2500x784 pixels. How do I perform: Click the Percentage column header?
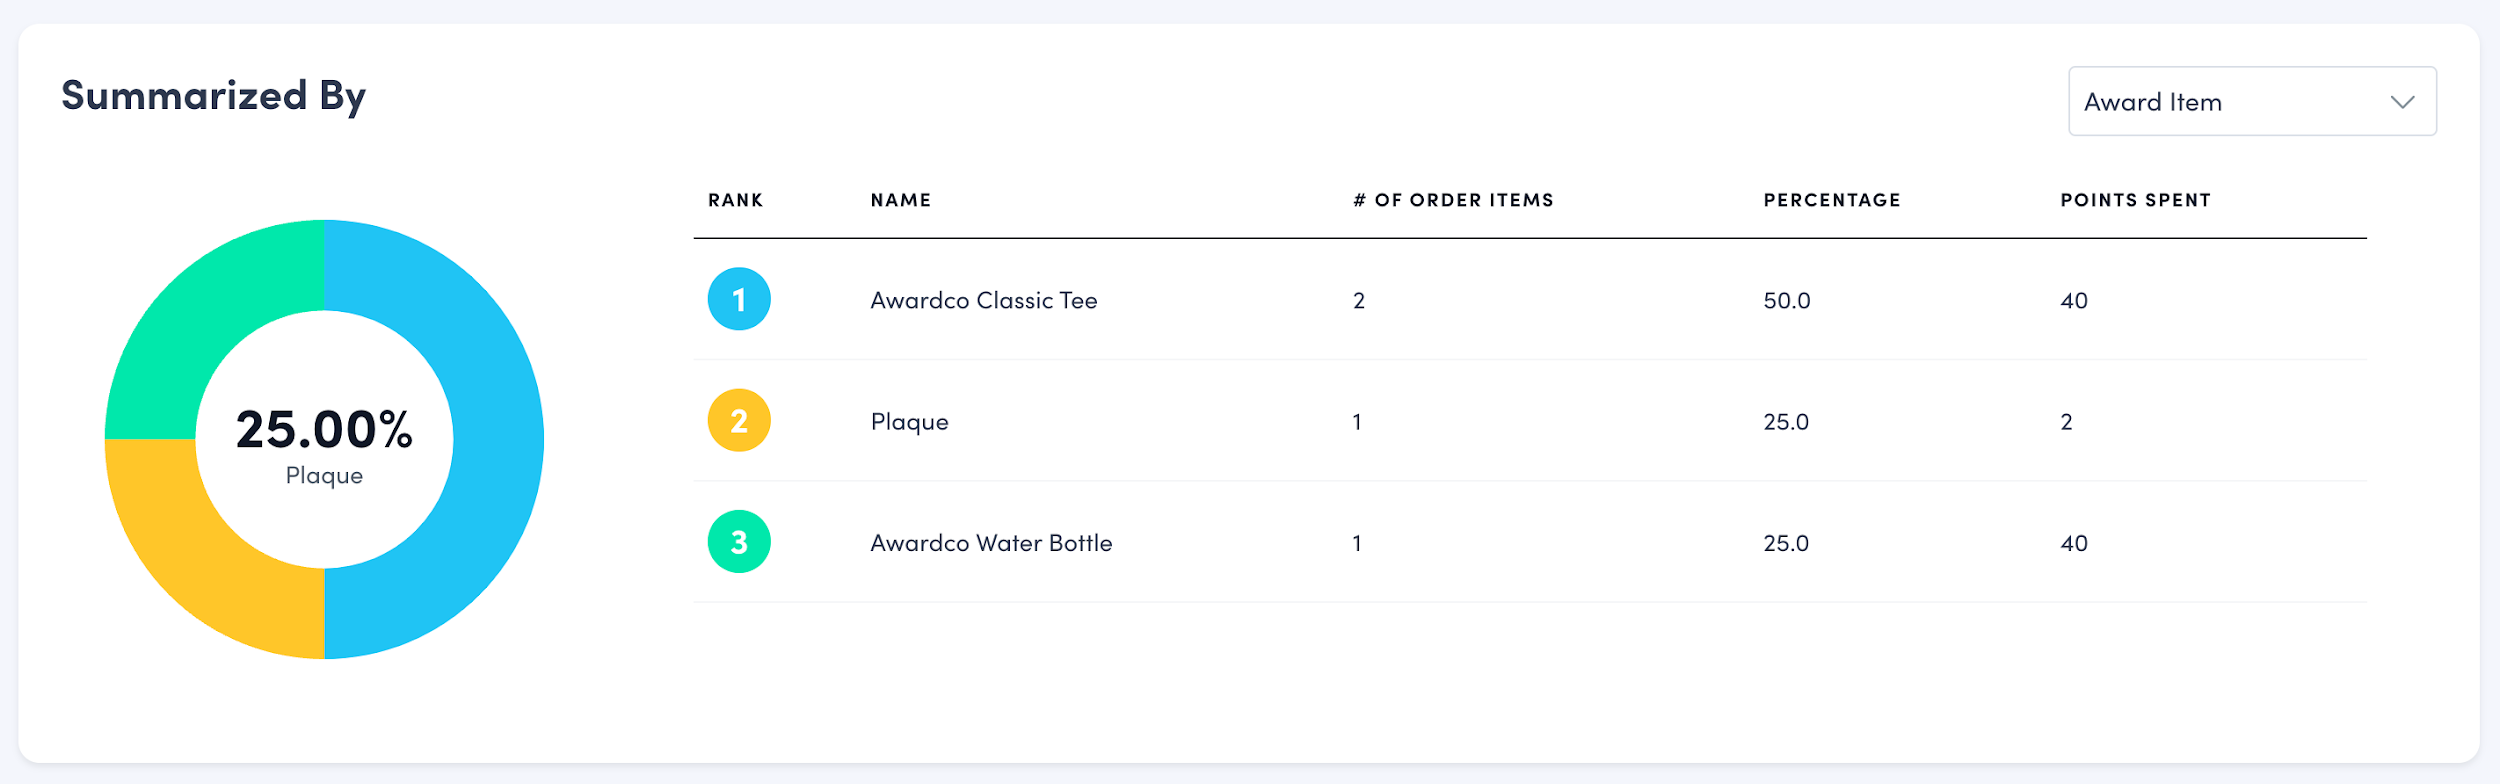1831,200
